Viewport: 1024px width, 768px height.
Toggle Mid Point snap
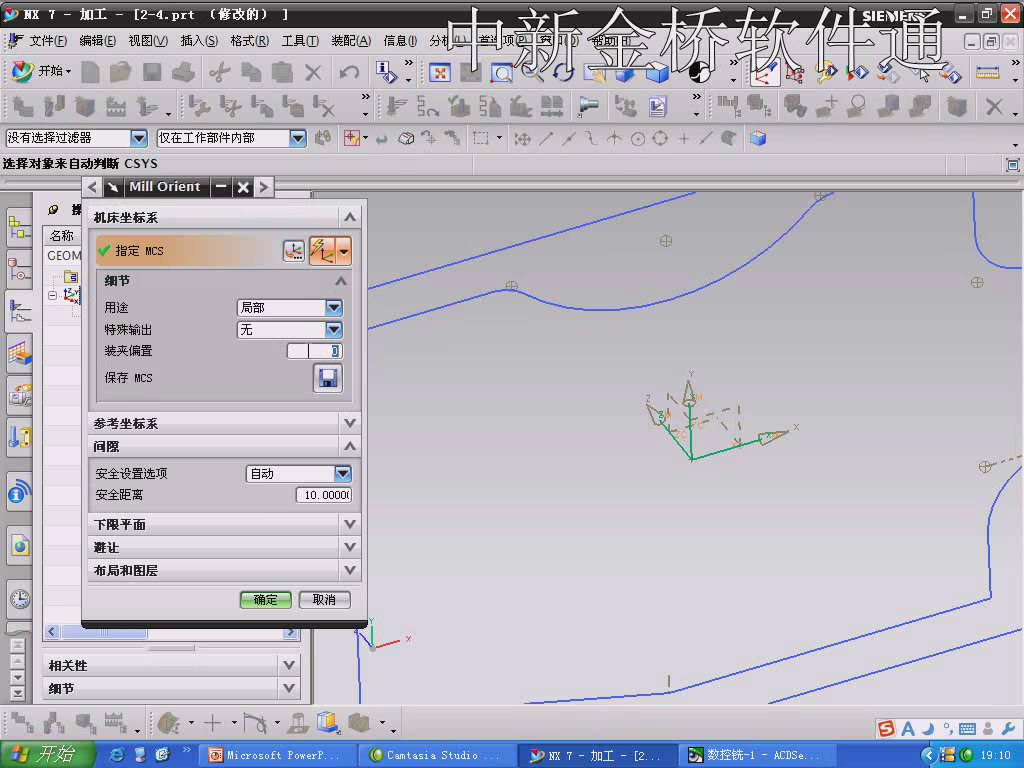(x=569, y=138)
